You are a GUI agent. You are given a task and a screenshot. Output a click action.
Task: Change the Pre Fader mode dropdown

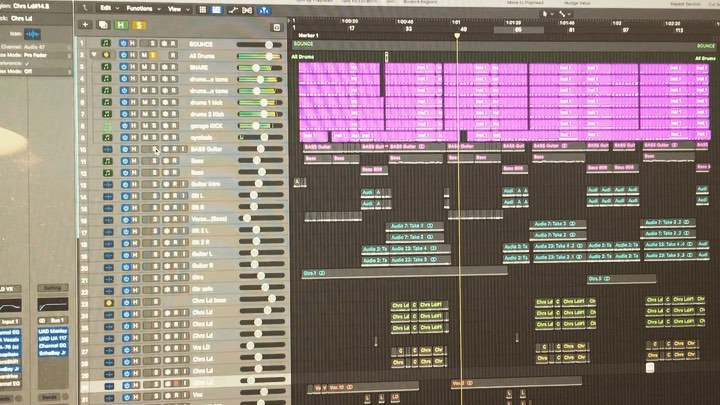47,55
